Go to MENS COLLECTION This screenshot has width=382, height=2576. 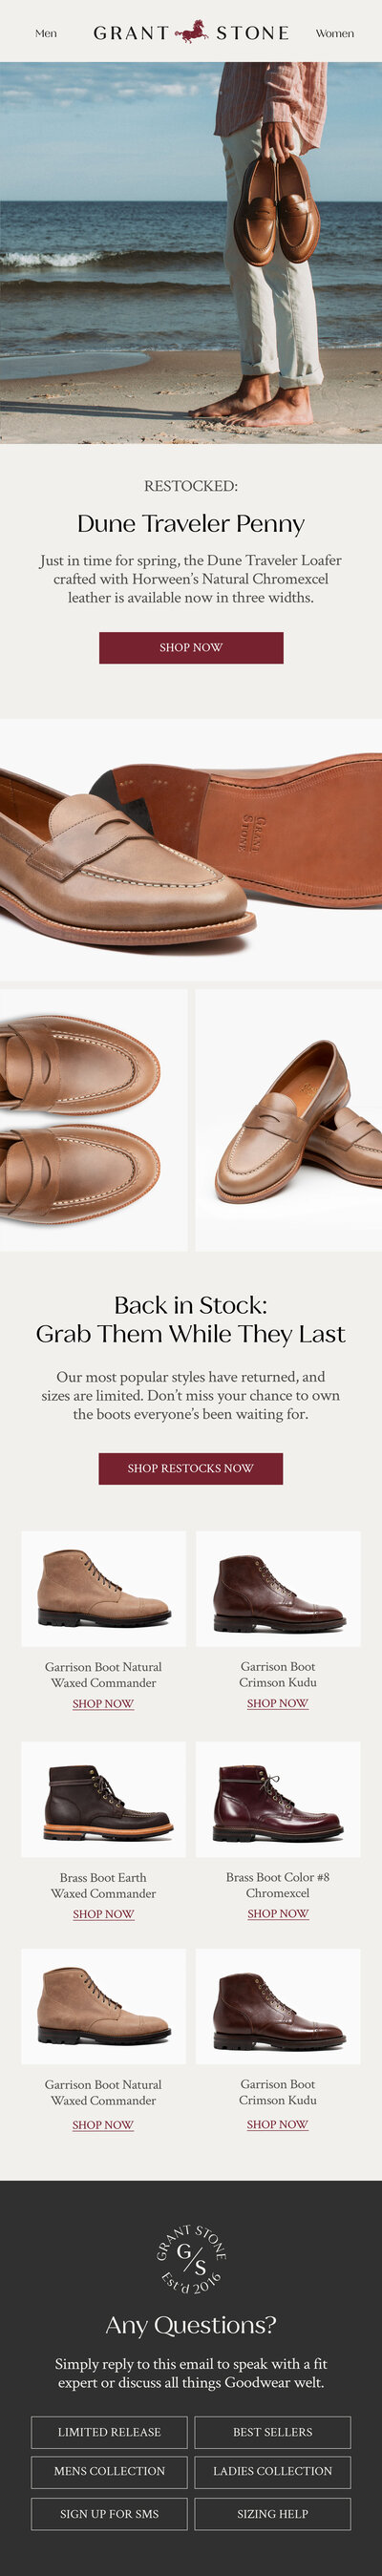109,2471
